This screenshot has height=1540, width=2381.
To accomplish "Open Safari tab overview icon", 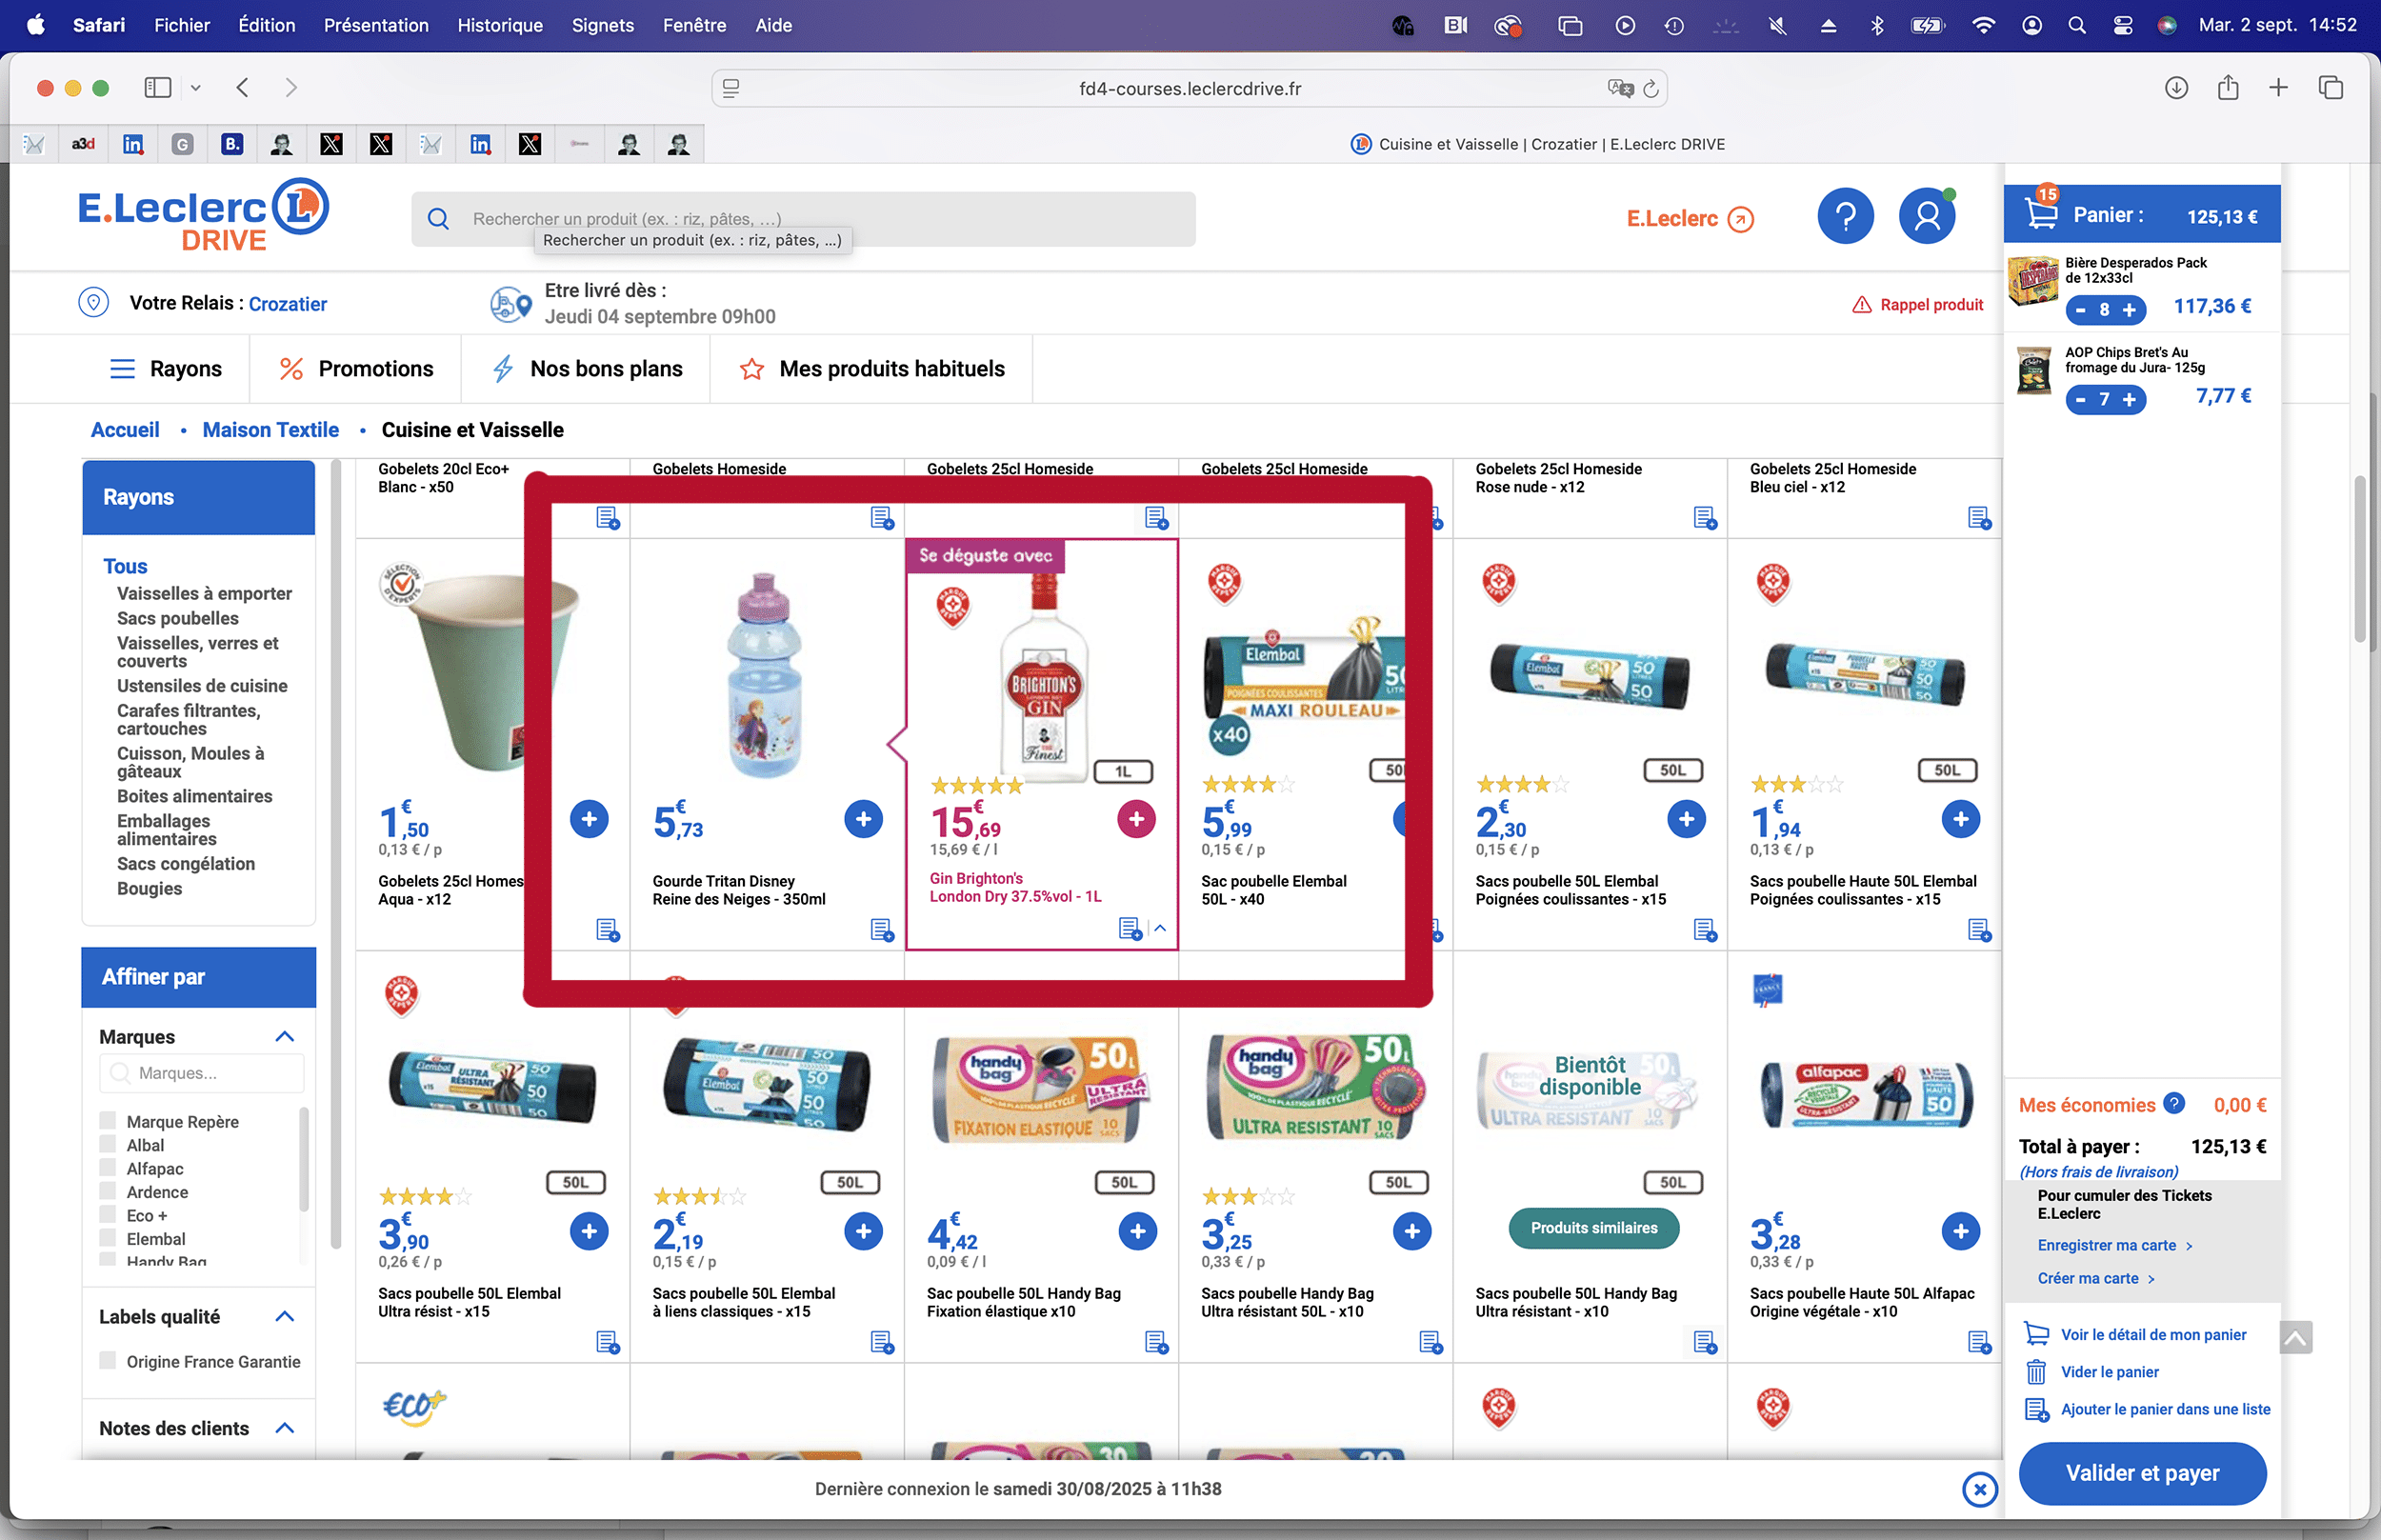I will pos(2330,88).
